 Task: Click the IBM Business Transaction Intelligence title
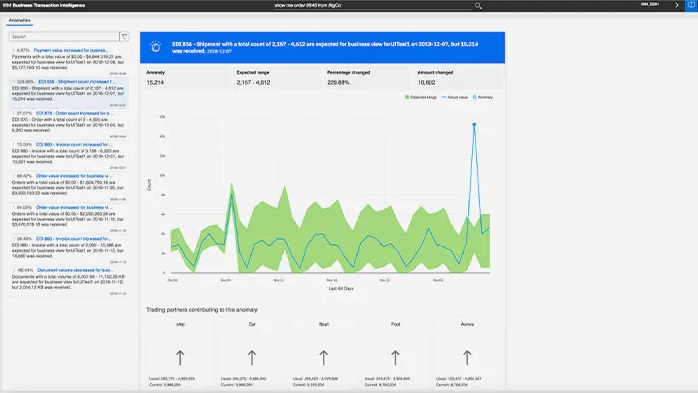tap(44, 5)
